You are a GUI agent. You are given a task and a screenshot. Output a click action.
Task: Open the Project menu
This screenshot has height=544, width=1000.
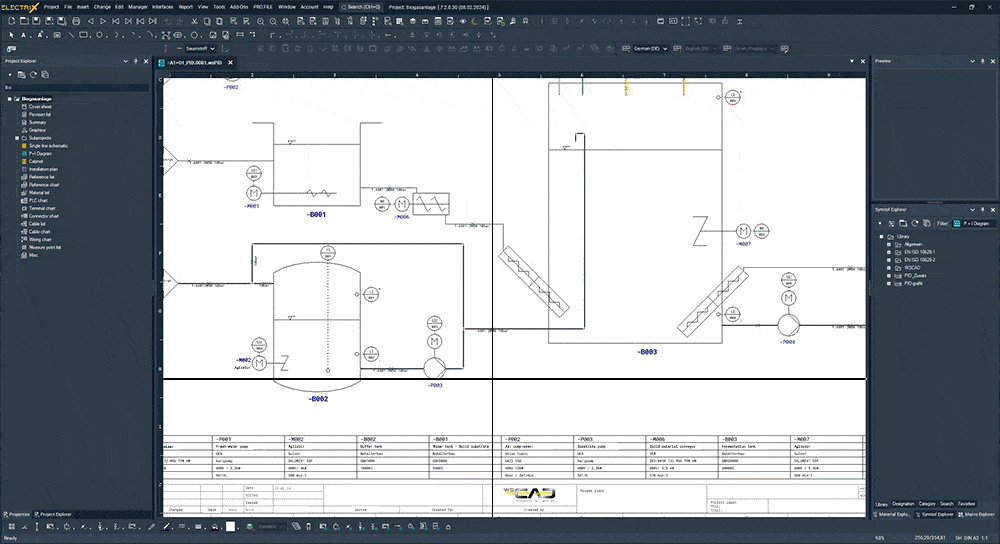tap(51, 7)
